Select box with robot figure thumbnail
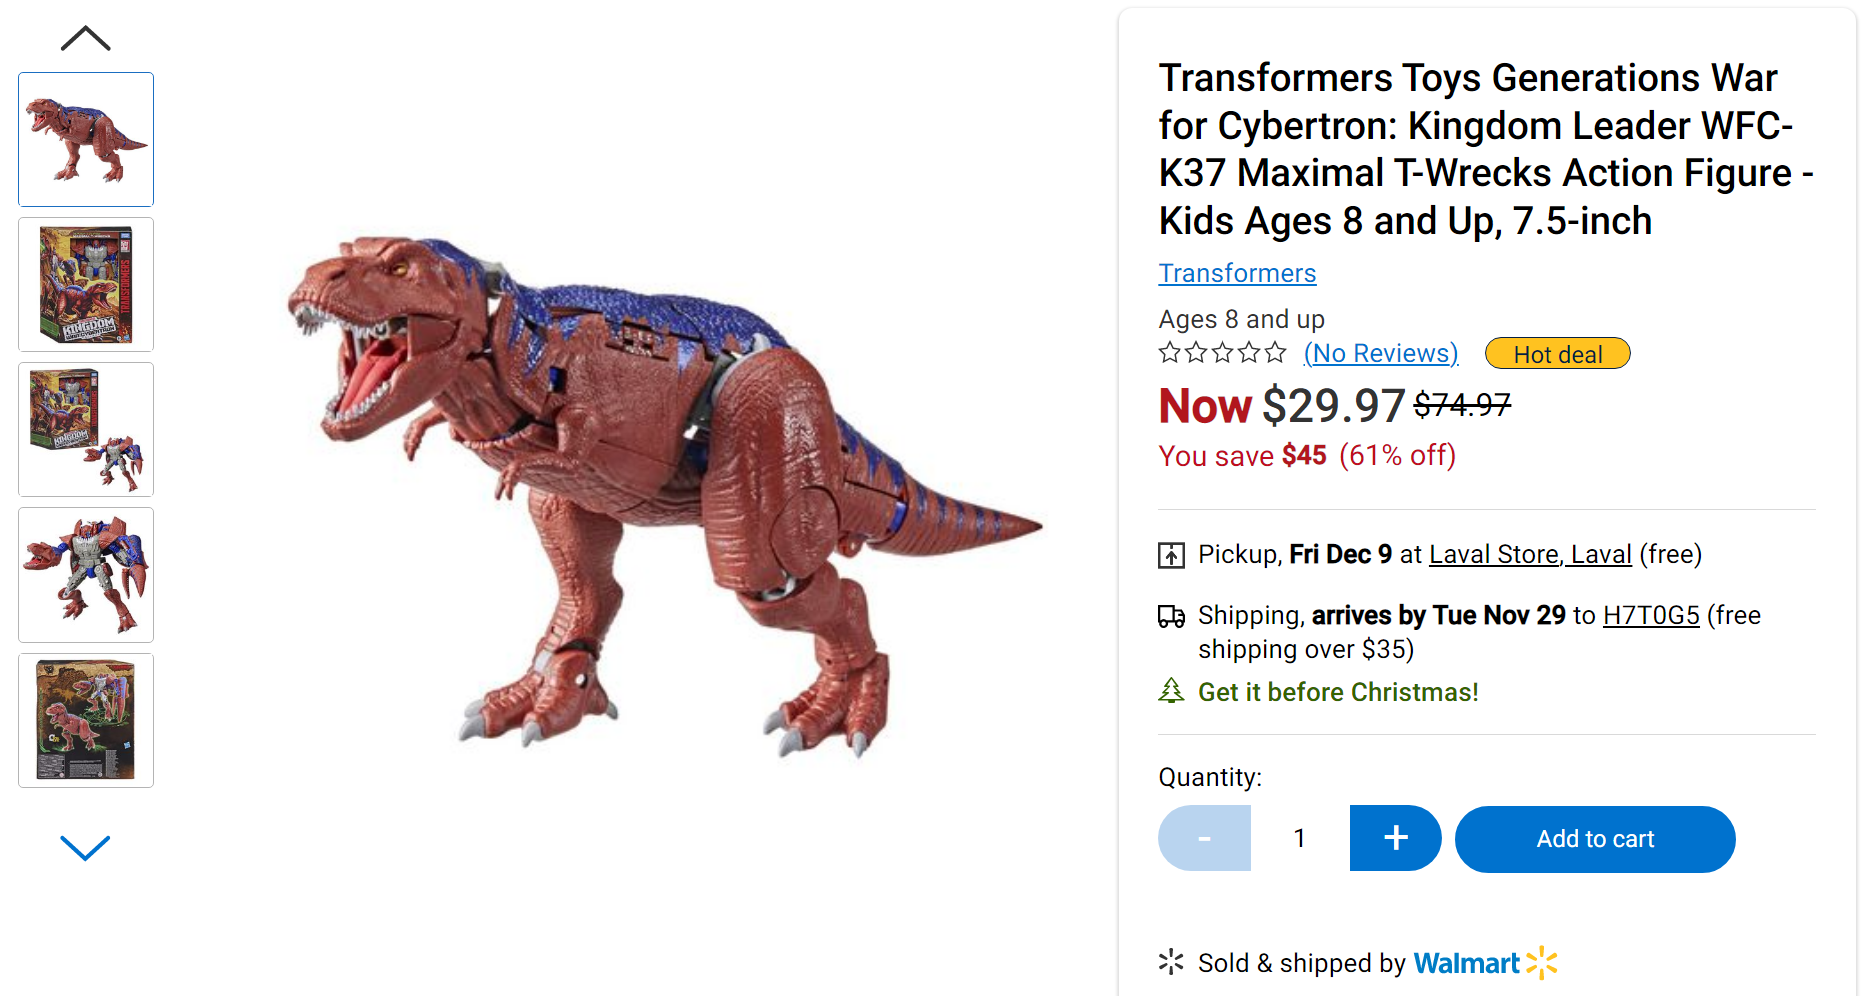This screenshot has width=1873, height=996. pos(86,429)
